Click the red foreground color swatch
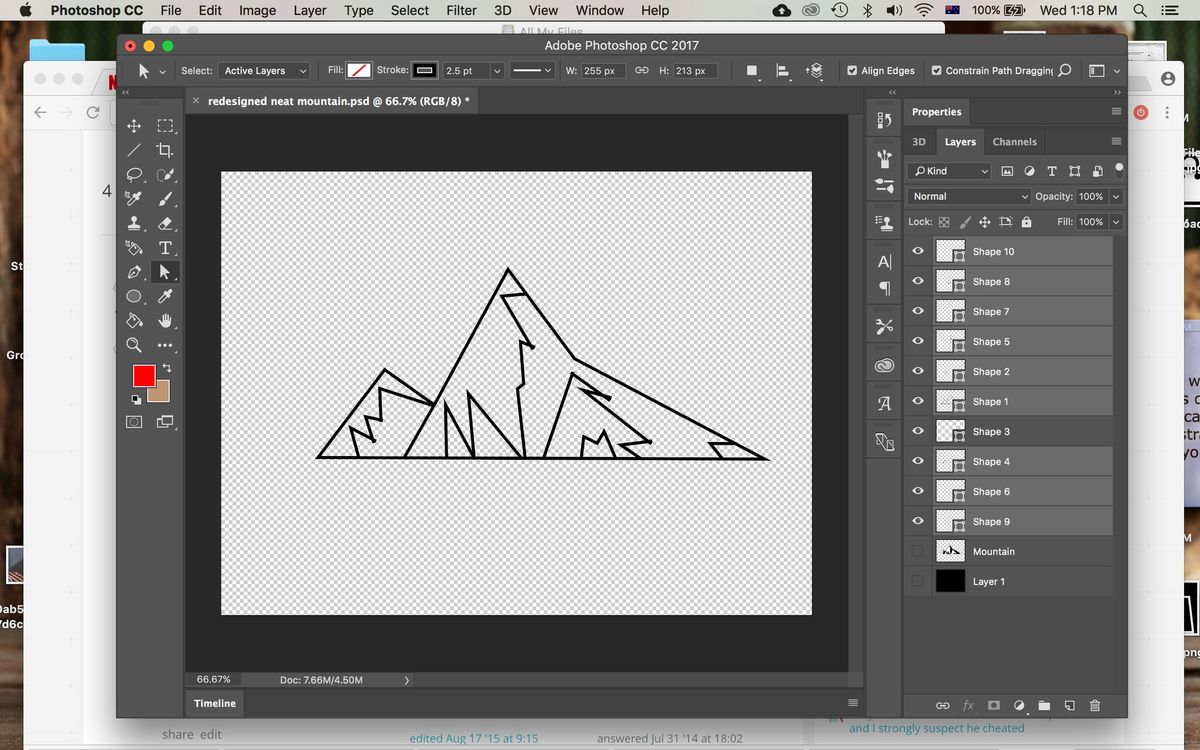The width and height of the screenshot is (1200, 750). point(144,376)
